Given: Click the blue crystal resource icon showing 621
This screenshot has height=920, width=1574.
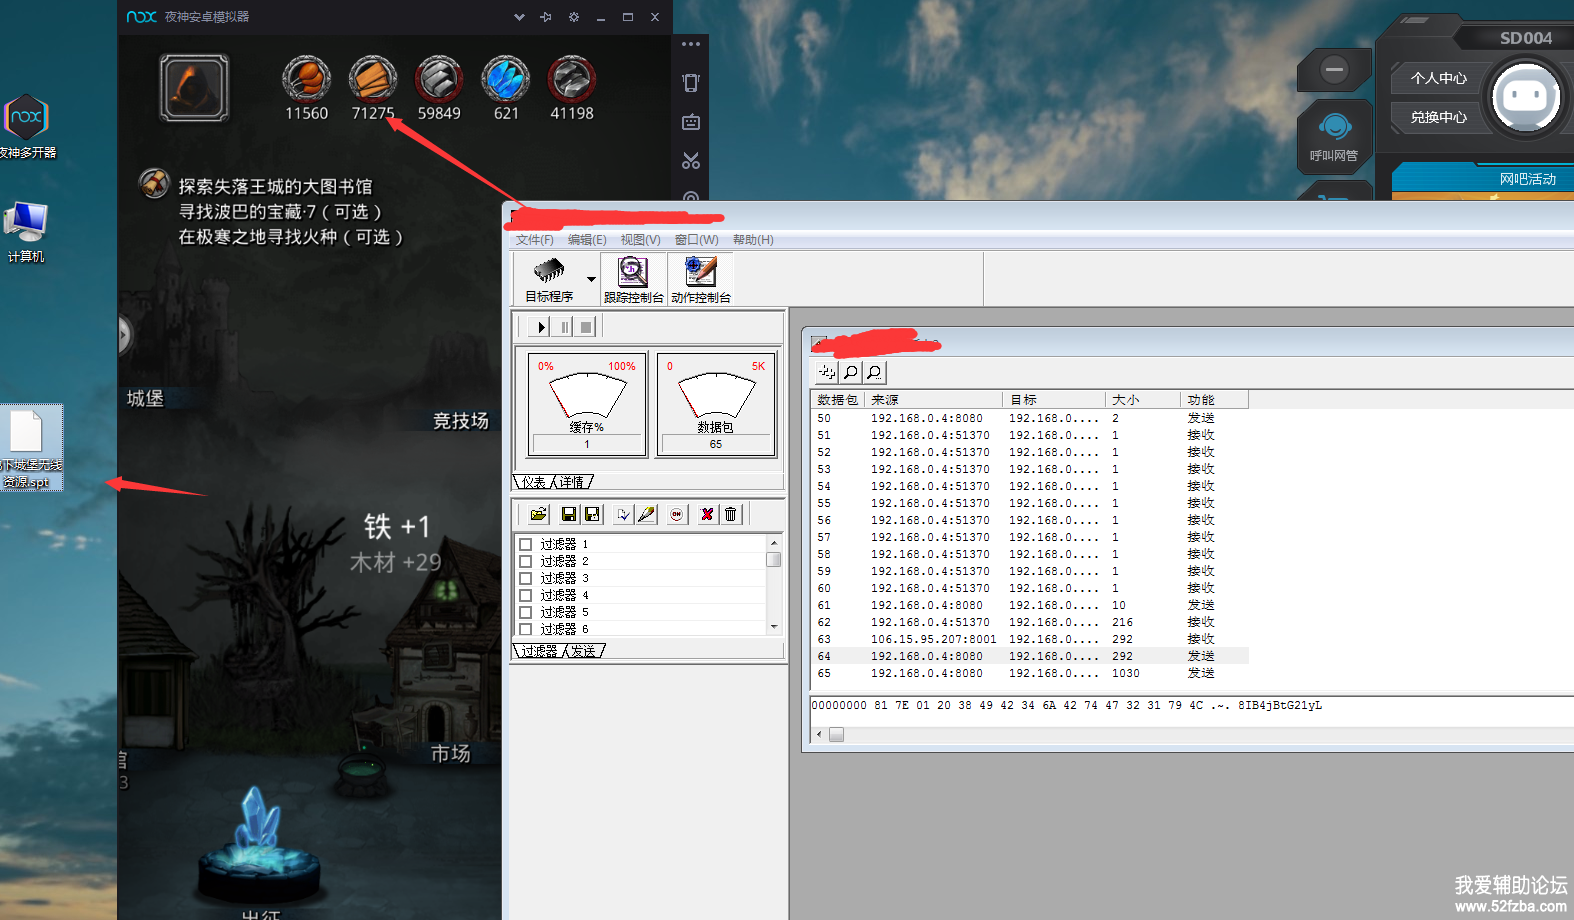Looking at the screenshot, I should tap(506, 79).
